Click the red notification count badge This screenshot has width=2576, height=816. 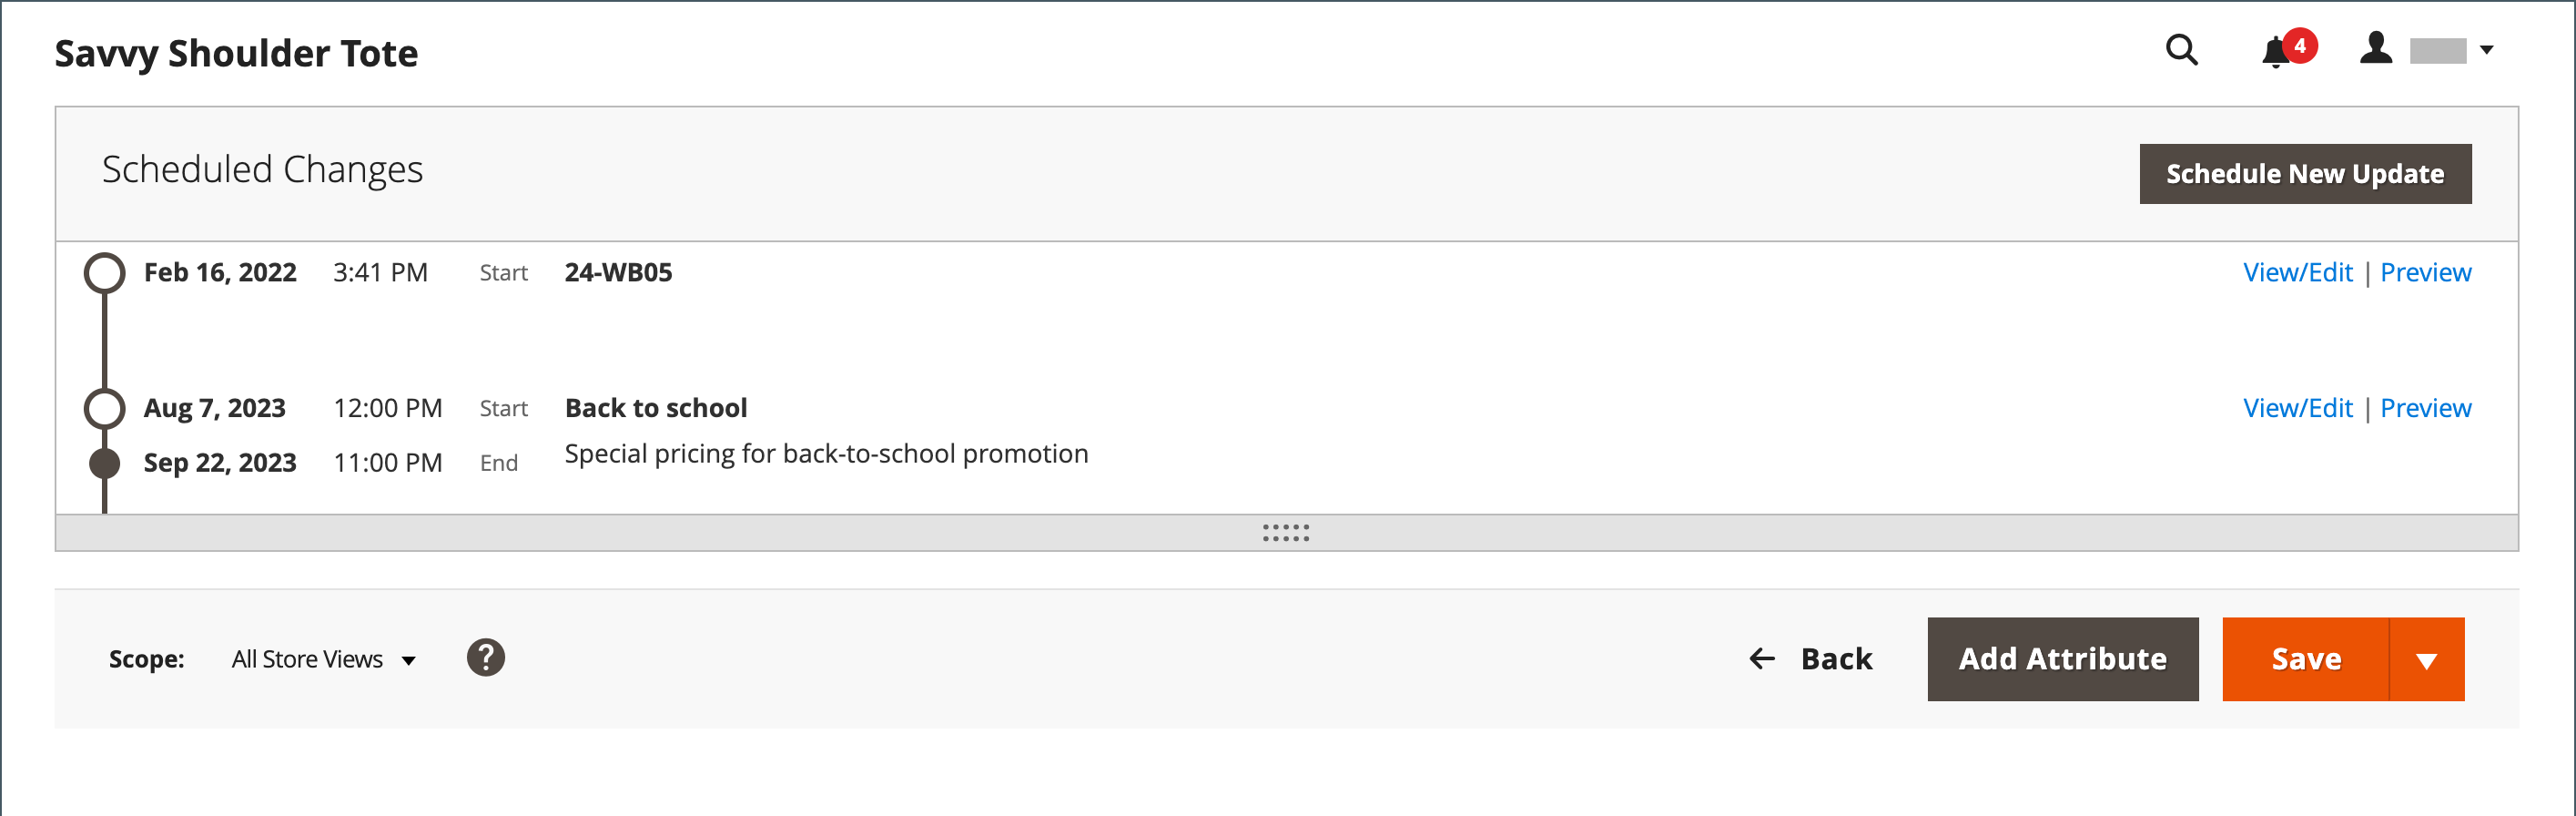coord(2300,45)
